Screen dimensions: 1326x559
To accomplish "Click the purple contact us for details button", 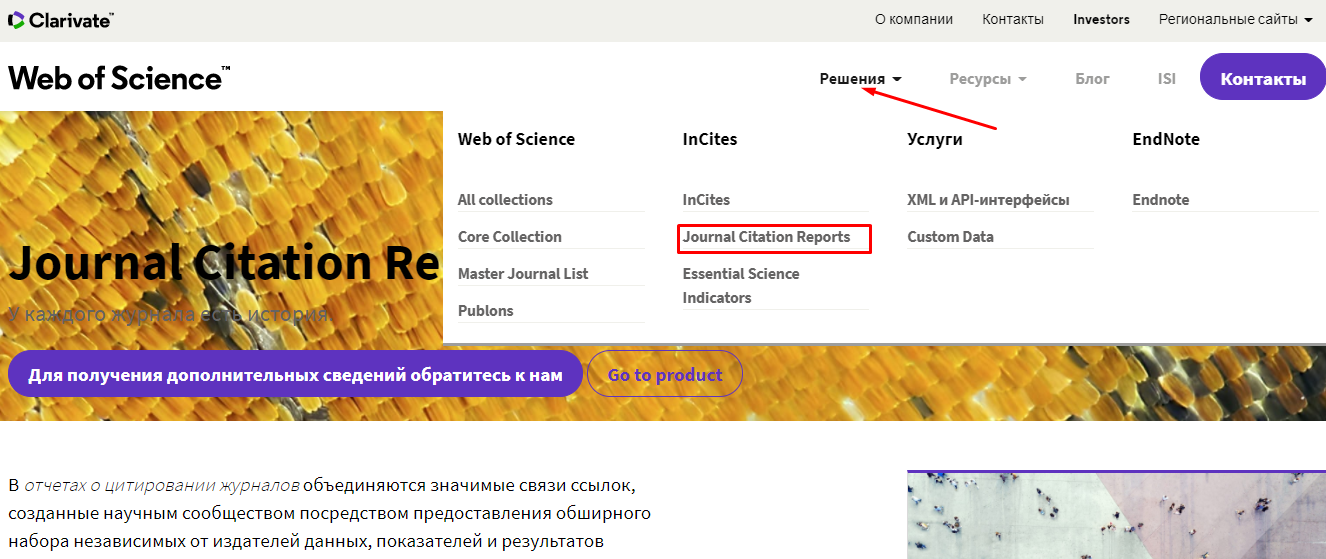I will pyautogui.click(x=295, y=375).
